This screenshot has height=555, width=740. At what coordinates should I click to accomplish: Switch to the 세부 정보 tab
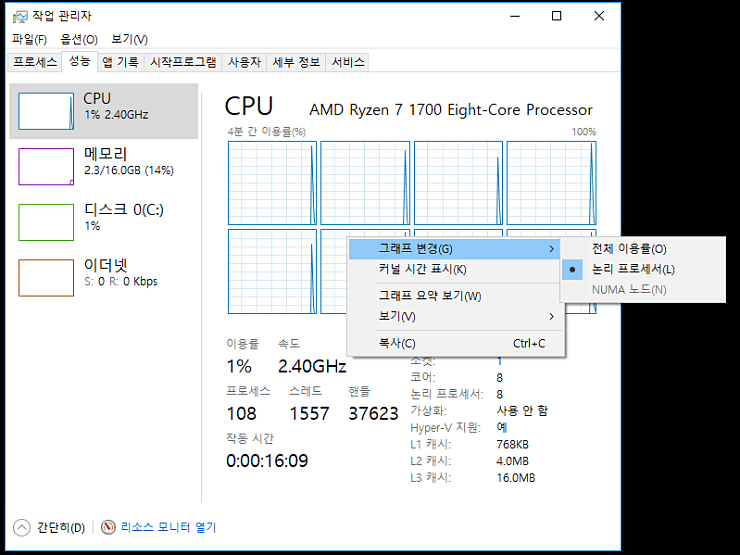(x=296, y=62)
